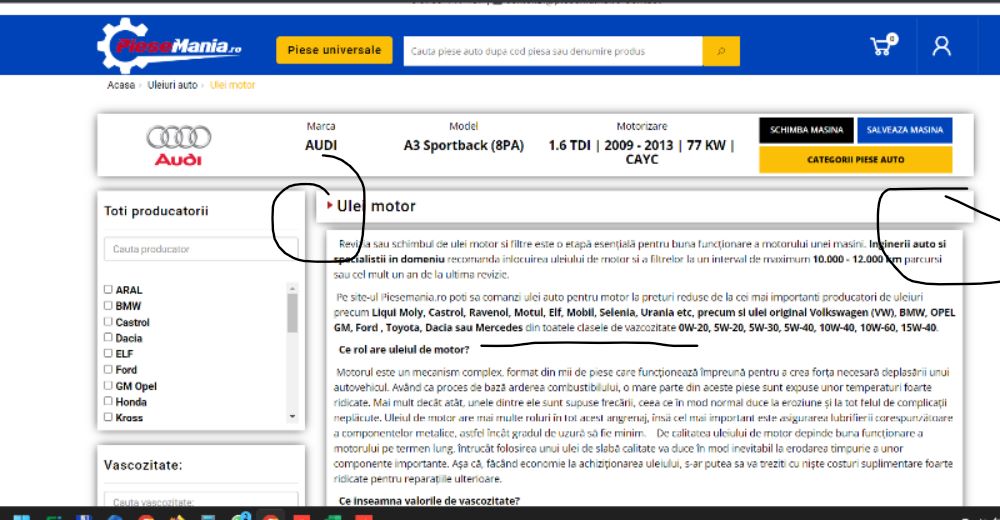Click the producer list scroll-up arrow
1000x520 pixels.
click(292, 288)
